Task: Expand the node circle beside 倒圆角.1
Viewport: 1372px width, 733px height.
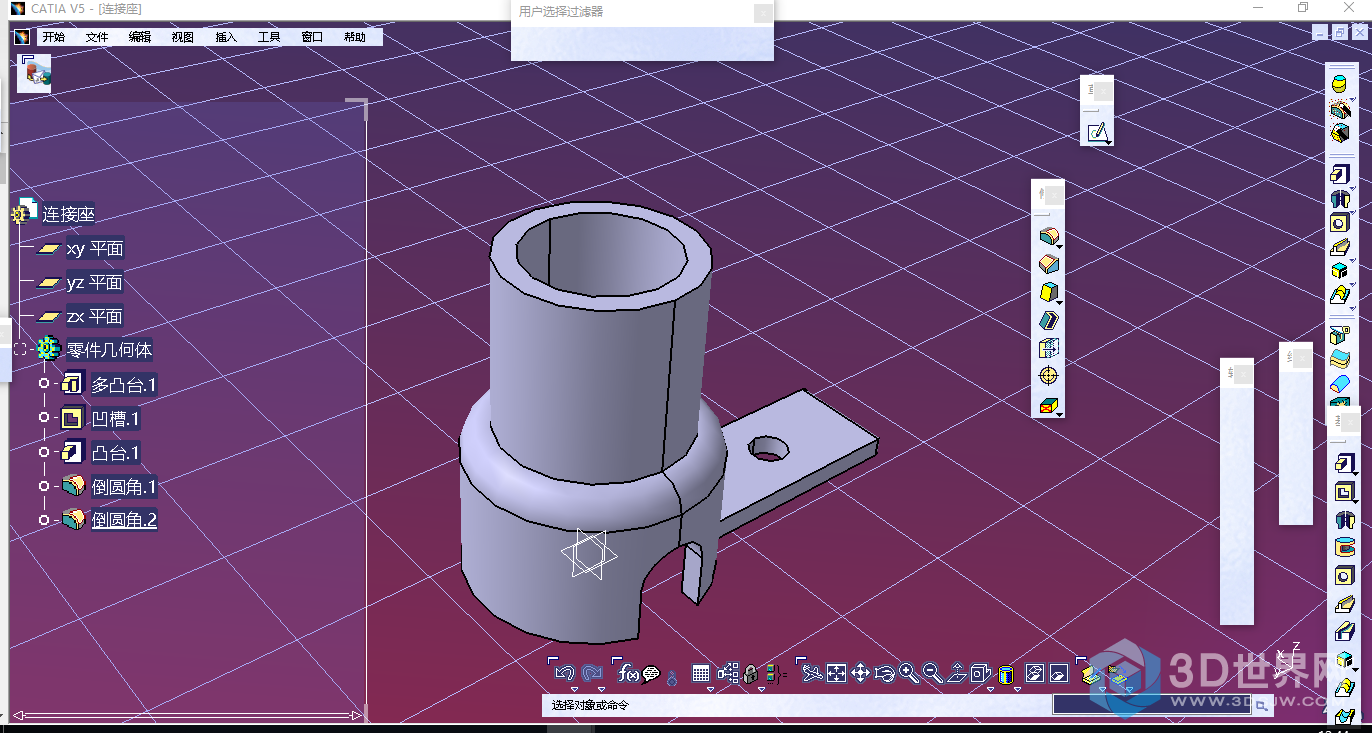Action: tap(43, 486)
